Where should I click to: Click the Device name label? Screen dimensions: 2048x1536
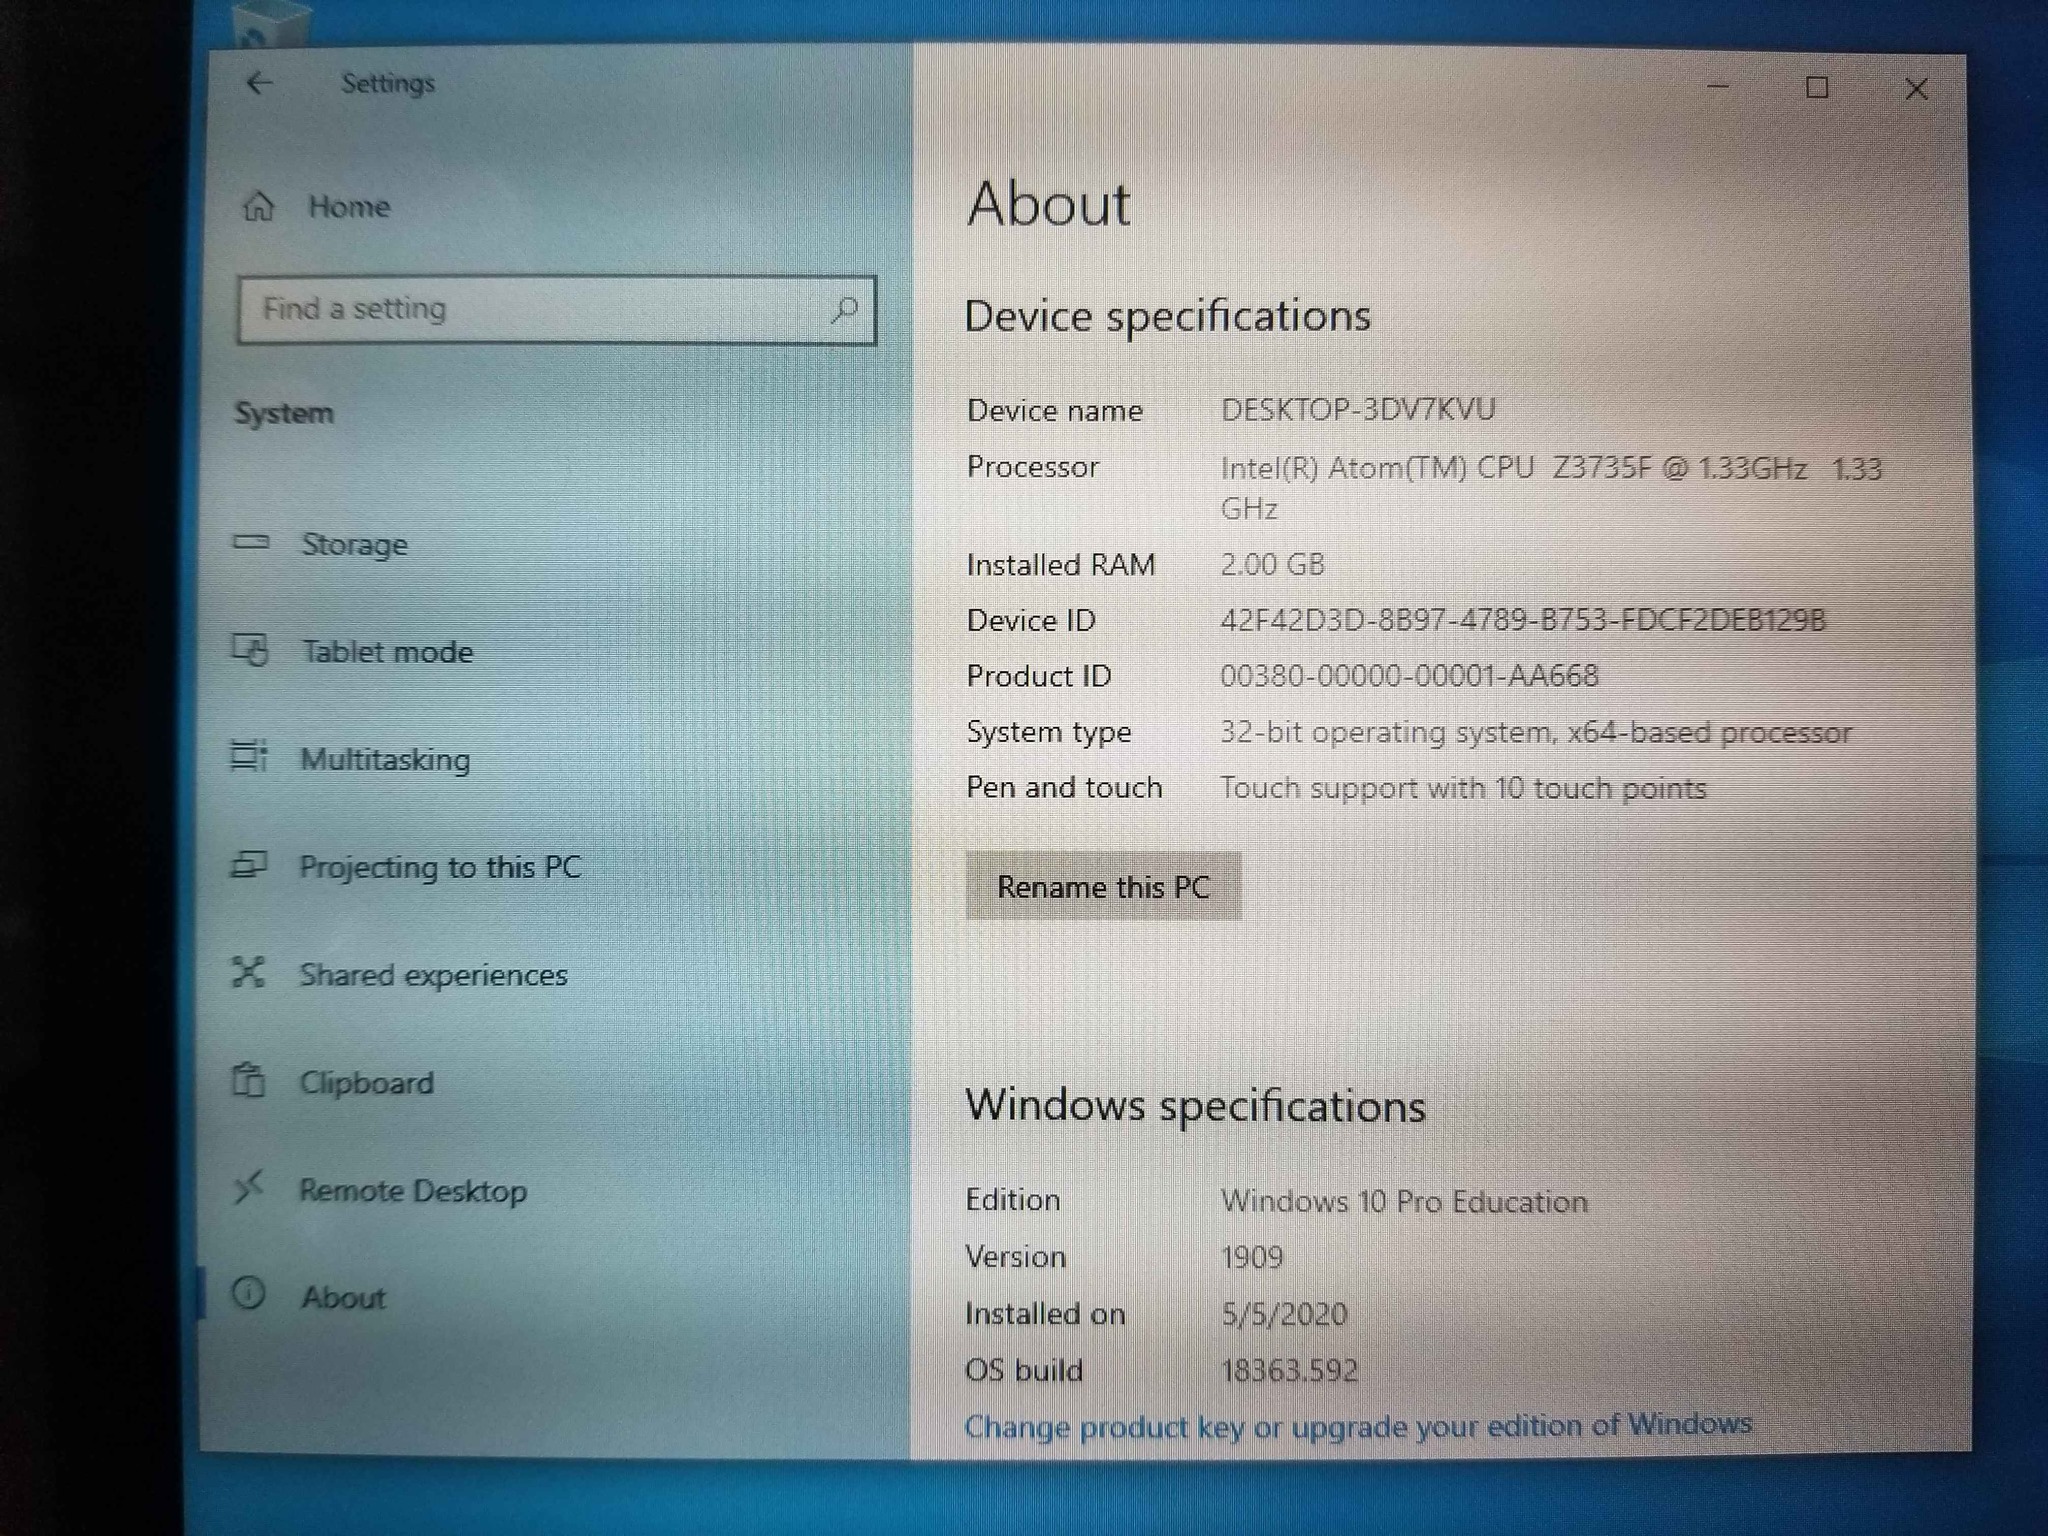click(1054, 411)
